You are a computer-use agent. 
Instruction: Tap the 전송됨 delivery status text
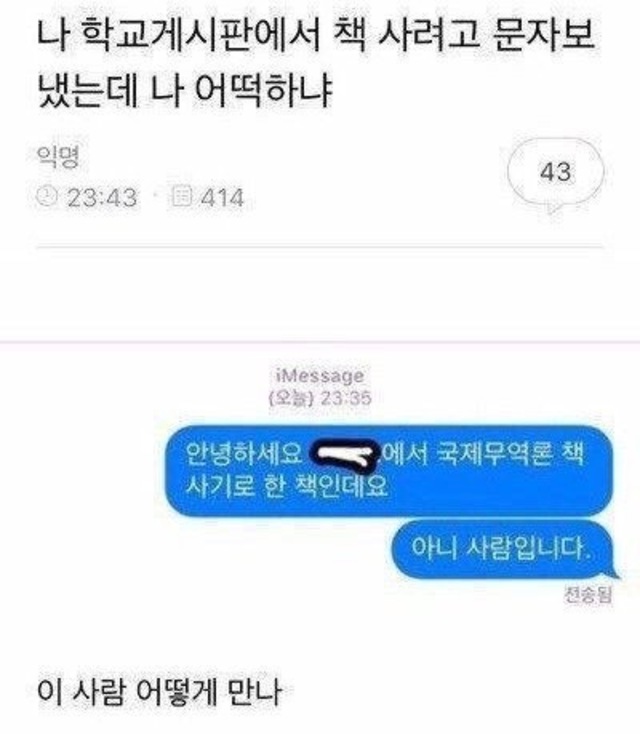point(588,595)
